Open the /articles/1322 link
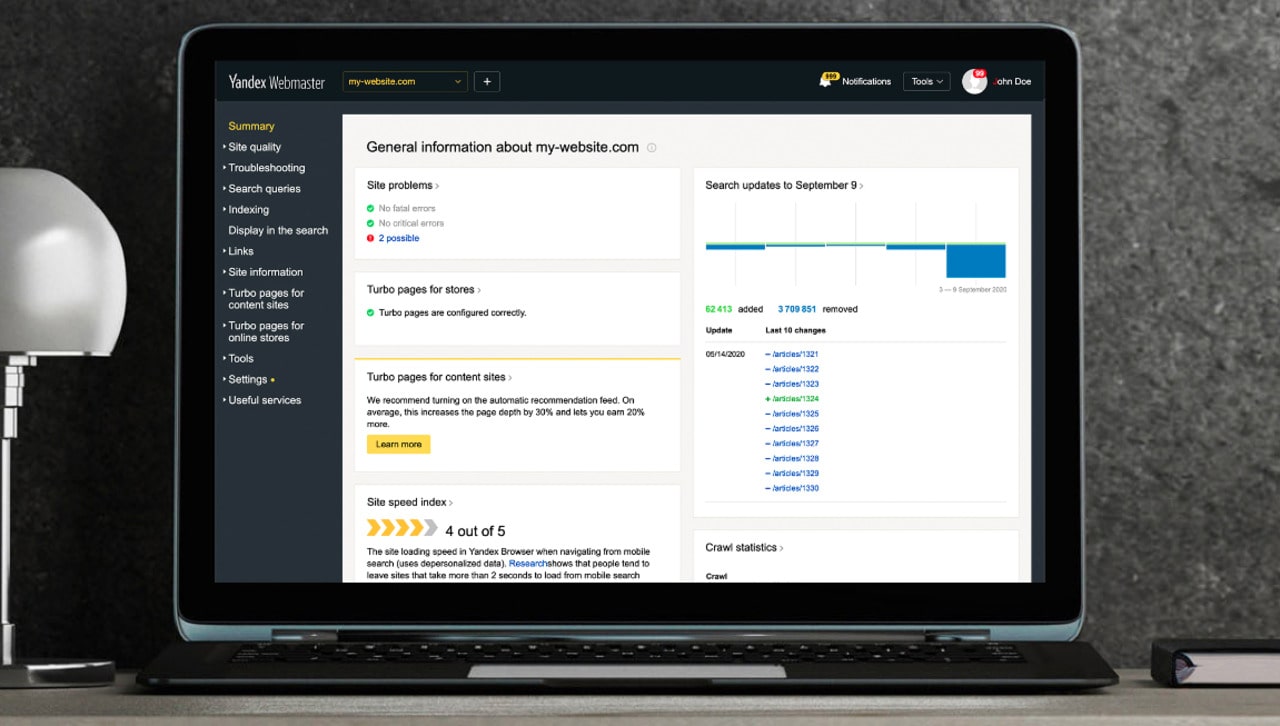The height and width of the screenshot is (726, 1280). 795,369
